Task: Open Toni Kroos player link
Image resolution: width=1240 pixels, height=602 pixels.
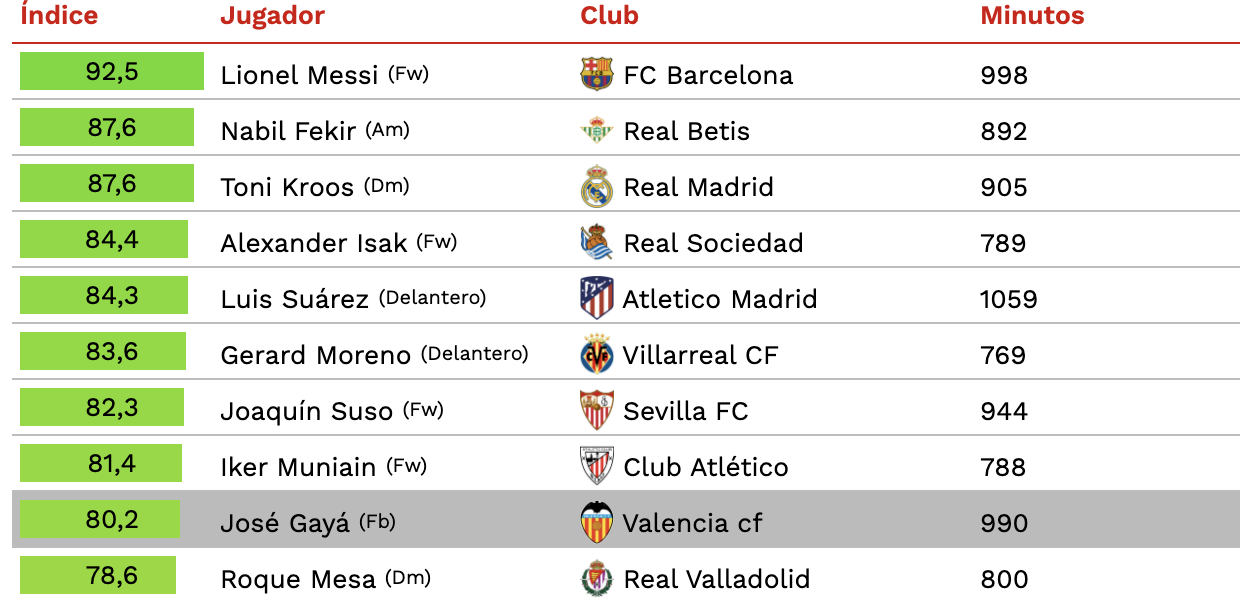Action: click(287, 187)
